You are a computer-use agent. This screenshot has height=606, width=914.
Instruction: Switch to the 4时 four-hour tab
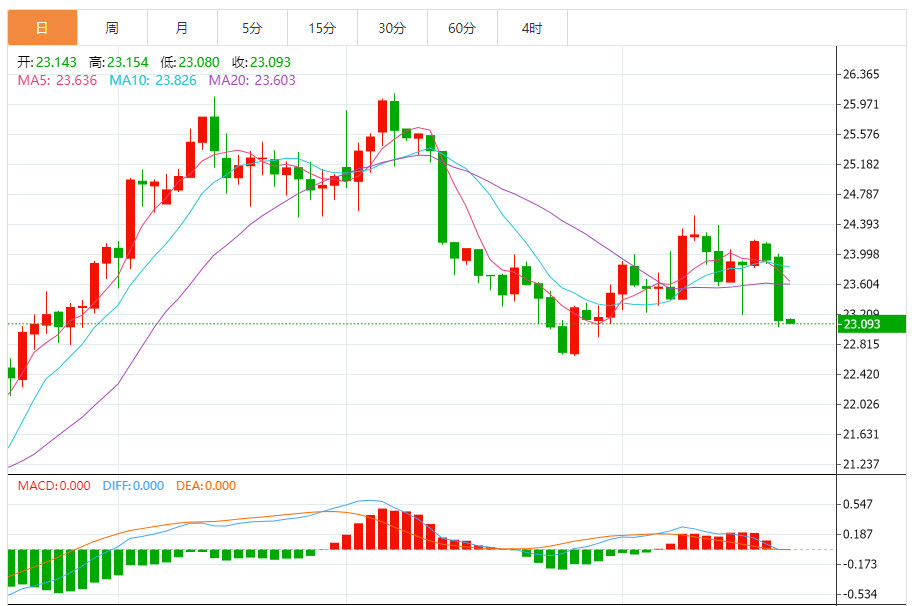click(x=532, y=28)
